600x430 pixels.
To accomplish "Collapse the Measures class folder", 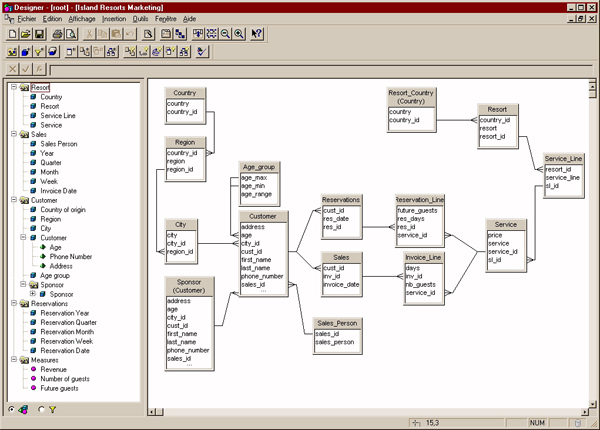I will pos(12,358).
